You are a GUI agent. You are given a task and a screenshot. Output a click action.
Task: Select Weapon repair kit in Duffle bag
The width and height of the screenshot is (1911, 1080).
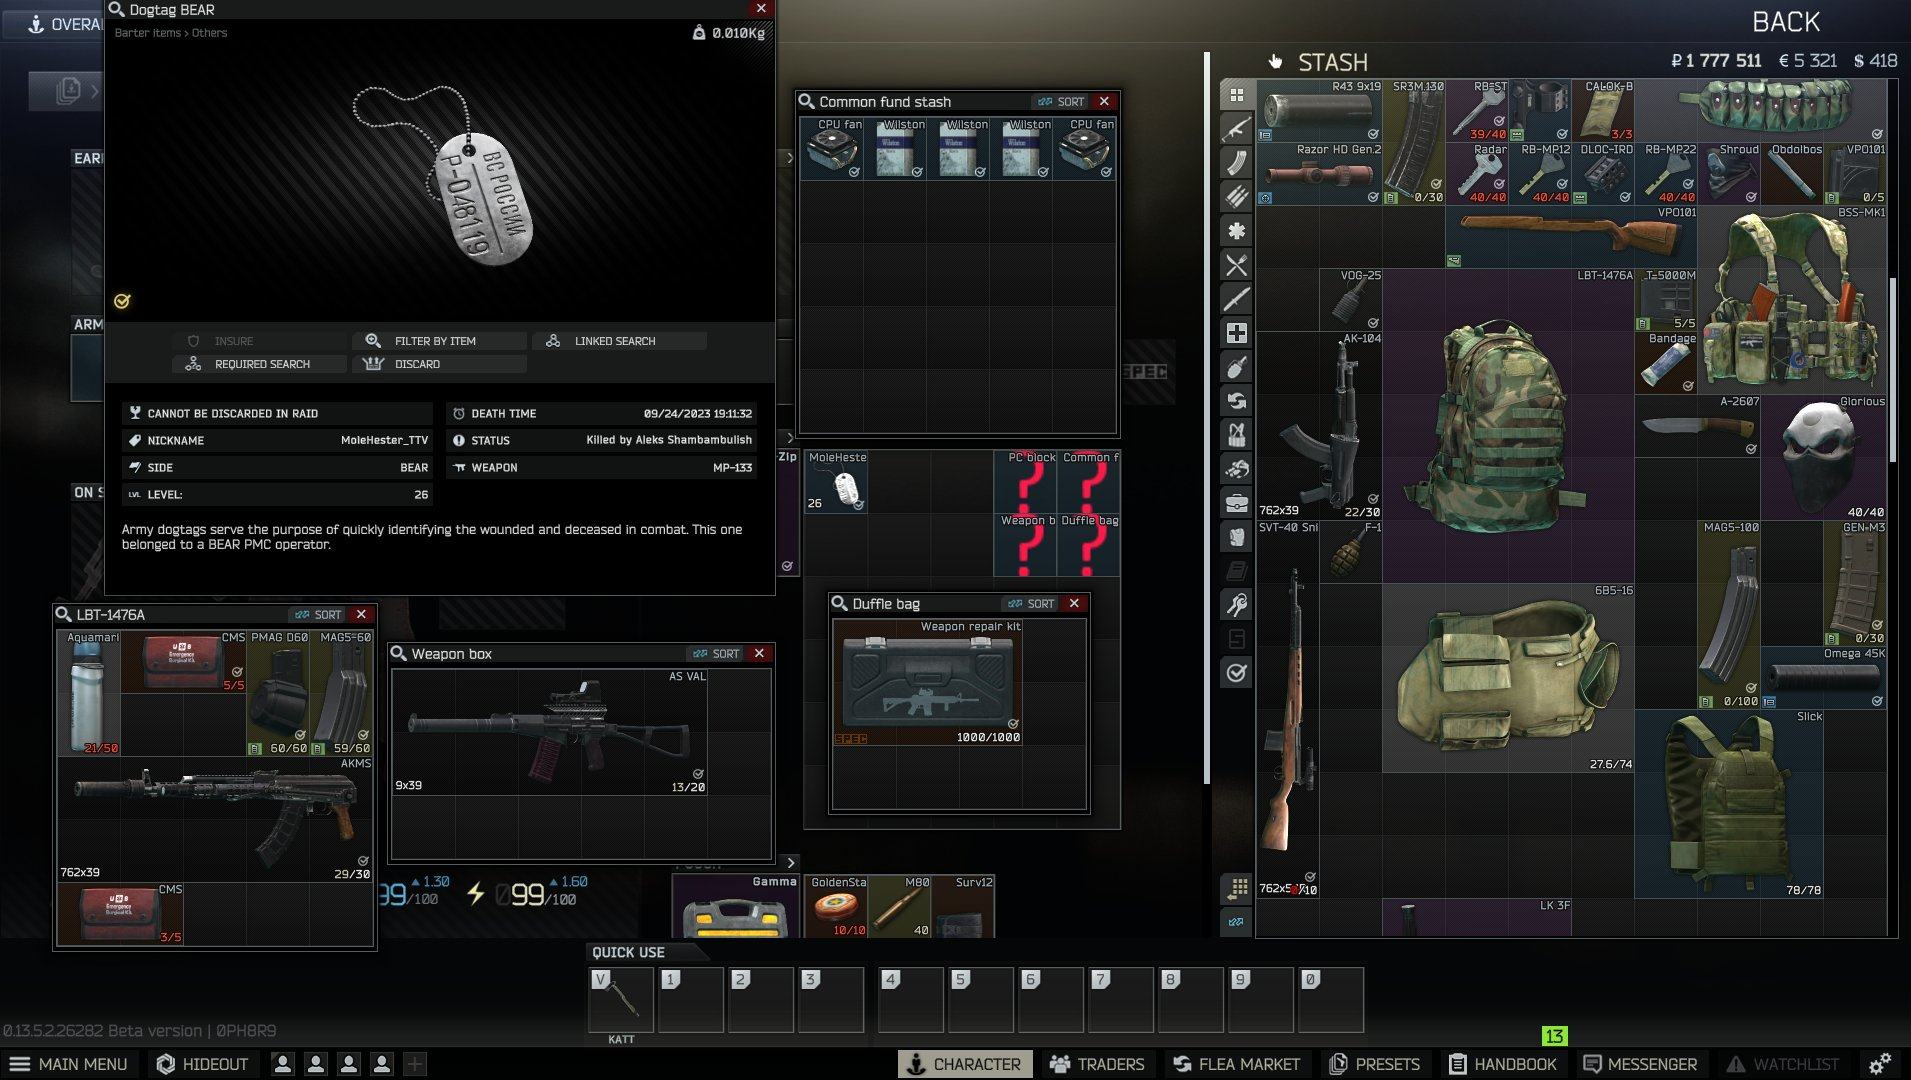927,682
